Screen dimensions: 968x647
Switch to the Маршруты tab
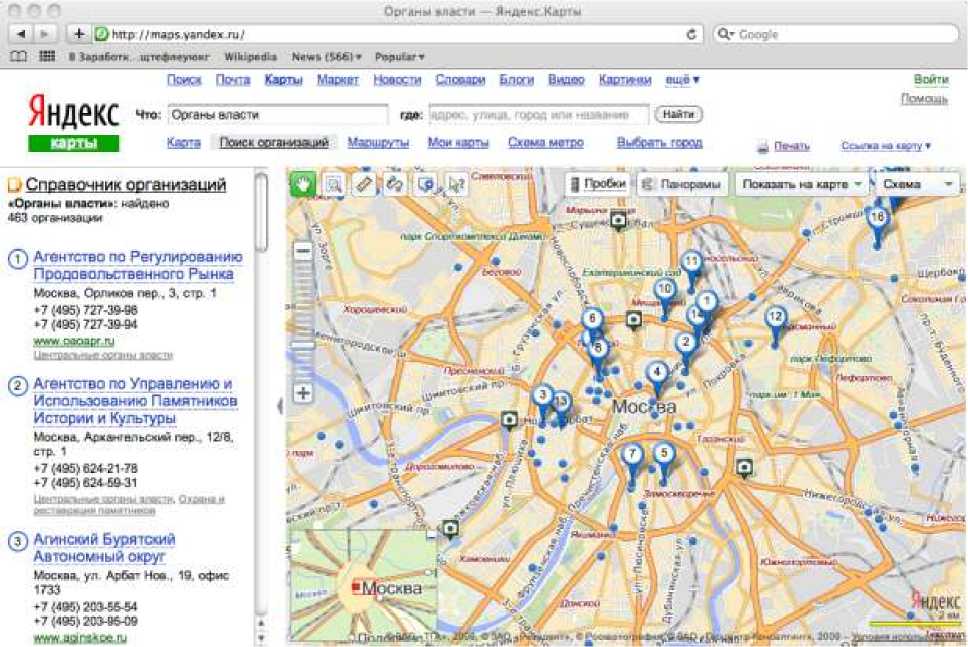tap(378, 143)
